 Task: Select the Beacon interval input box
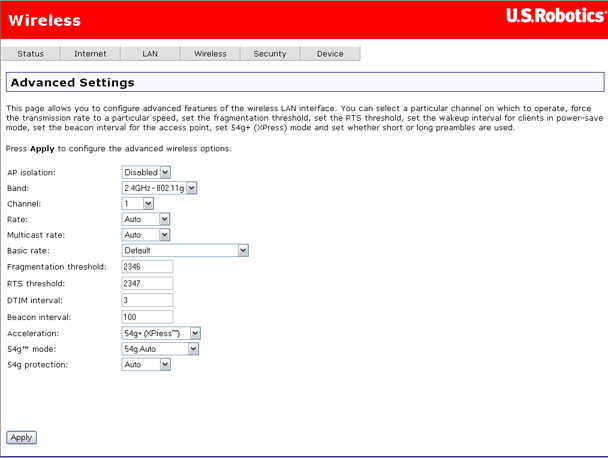[147, 317]
